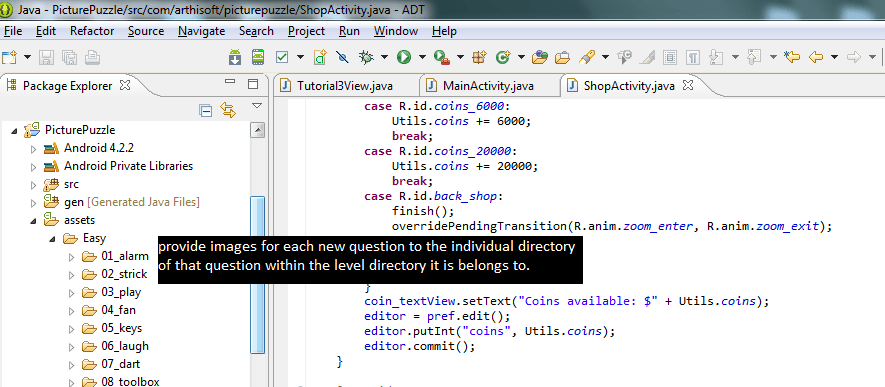Open the Project menu
This screenshot has width=885, height=387.
click(x=306, y=31)
